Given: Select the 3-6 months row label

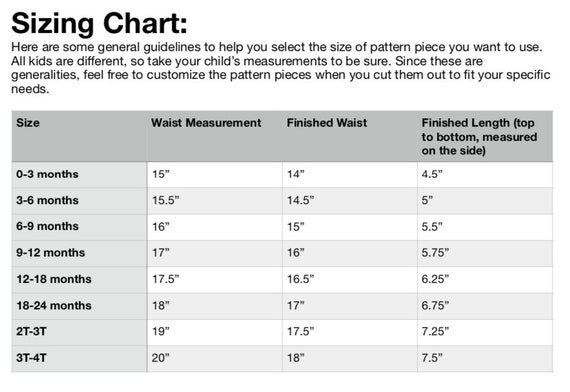Looking at the screenshot, I should 47,200.
